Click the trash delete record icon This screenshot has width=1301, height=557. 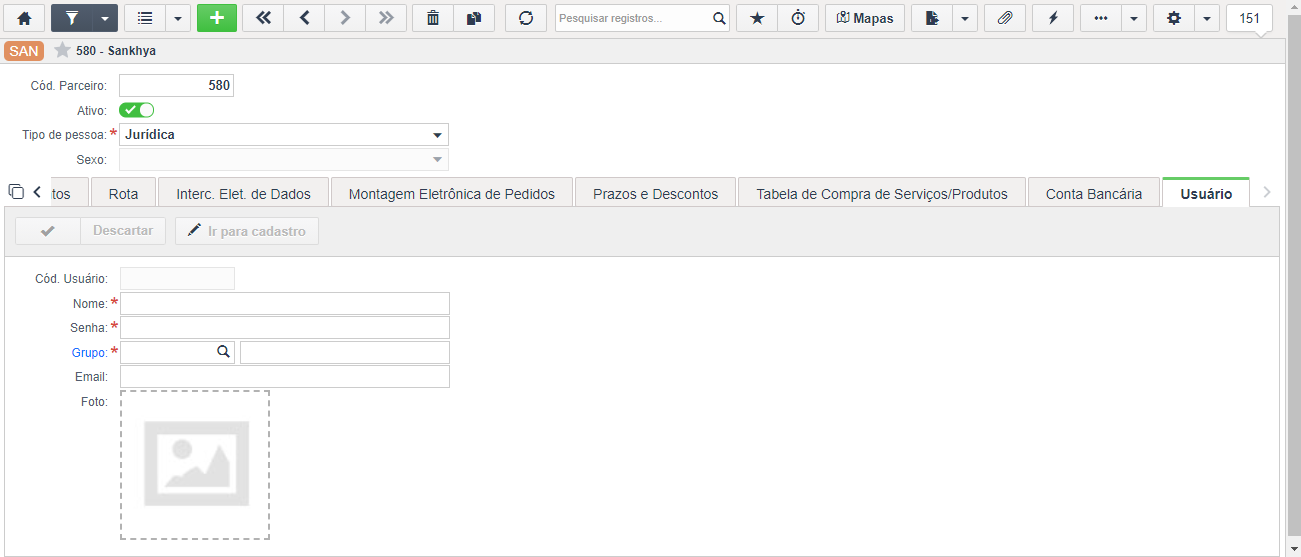432,18
